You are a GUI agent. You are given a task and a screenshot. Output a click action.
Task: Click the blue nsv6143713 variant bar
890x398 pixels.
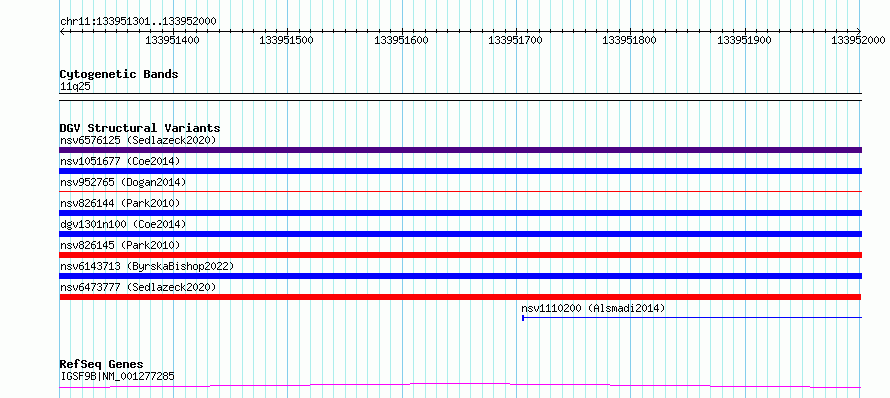(460, 276)
